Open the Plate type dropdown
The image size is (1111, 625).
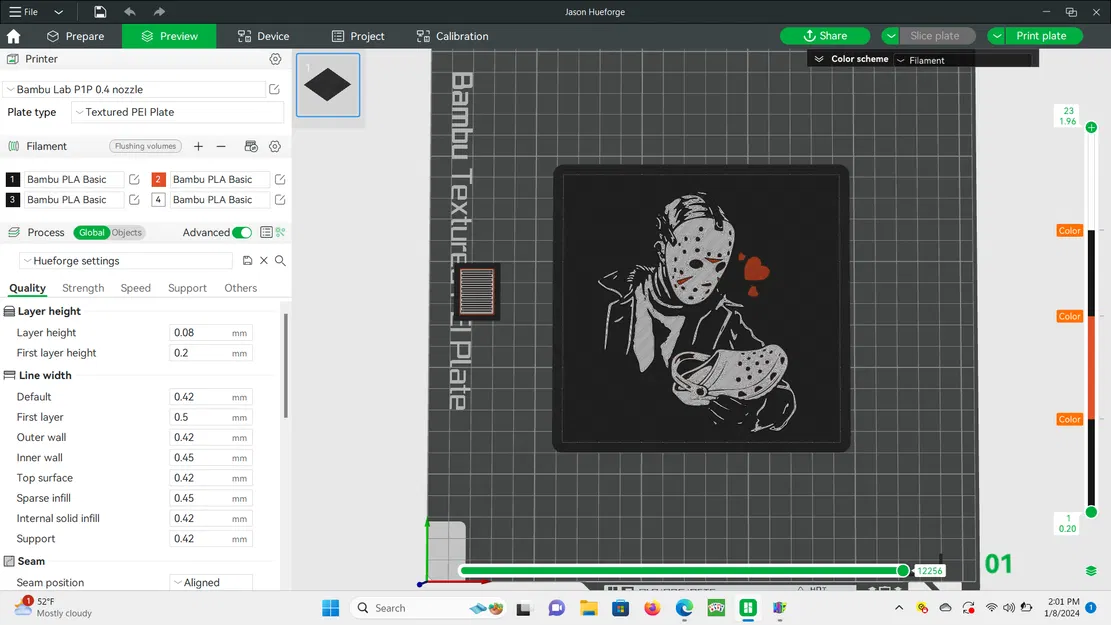pos(178,112)
